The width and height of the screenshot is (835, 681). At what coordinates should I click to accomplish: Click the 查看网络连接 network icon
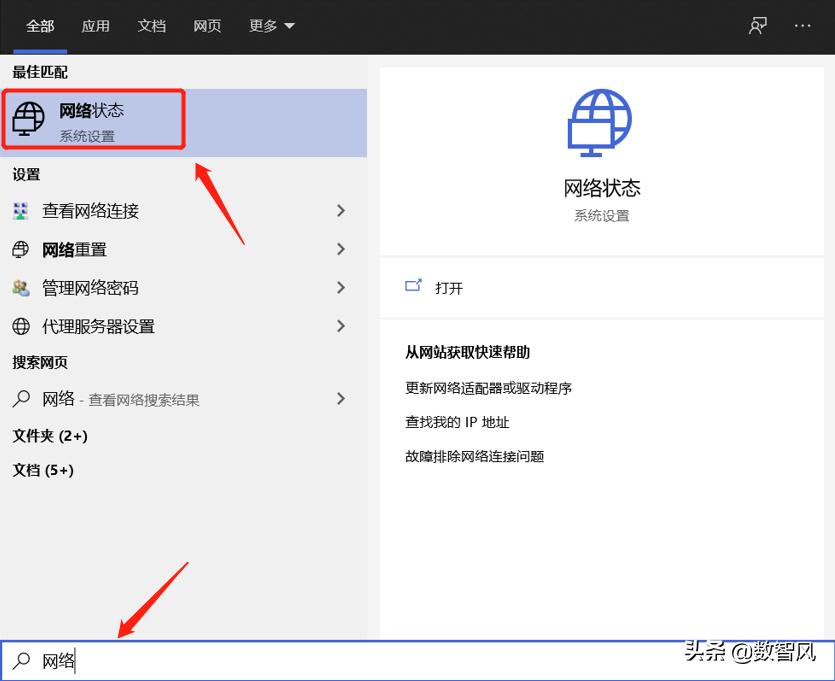(x=21, y=211)
